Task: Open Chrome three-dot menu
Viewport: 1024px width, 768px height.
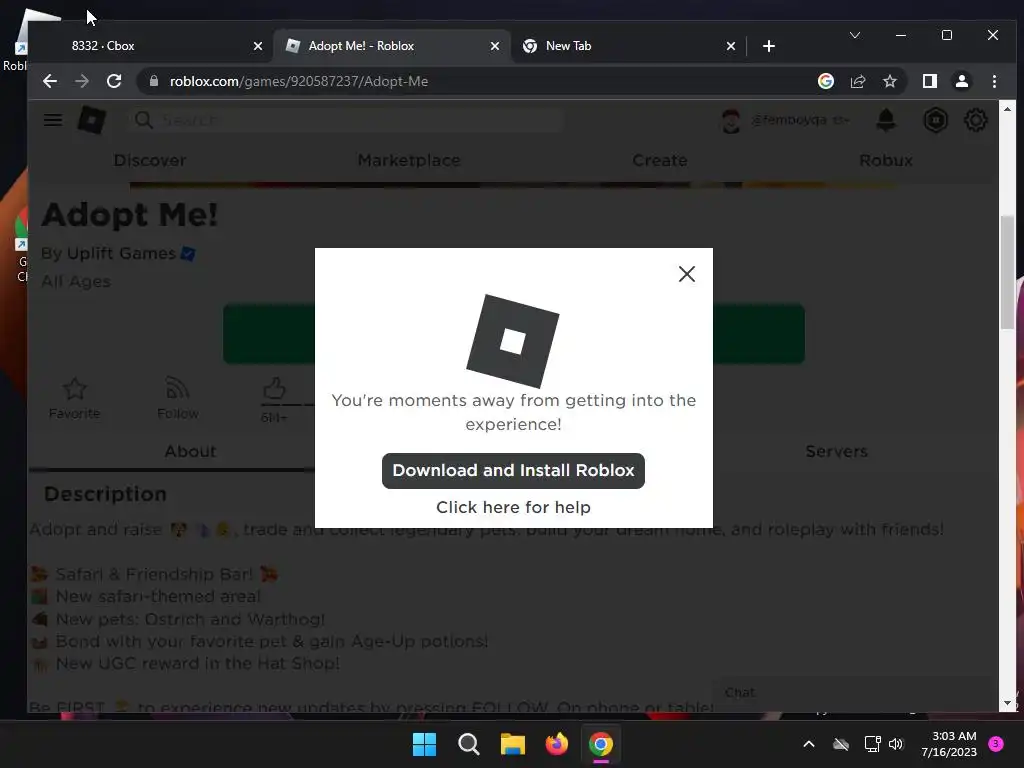Action: [994, 81]
